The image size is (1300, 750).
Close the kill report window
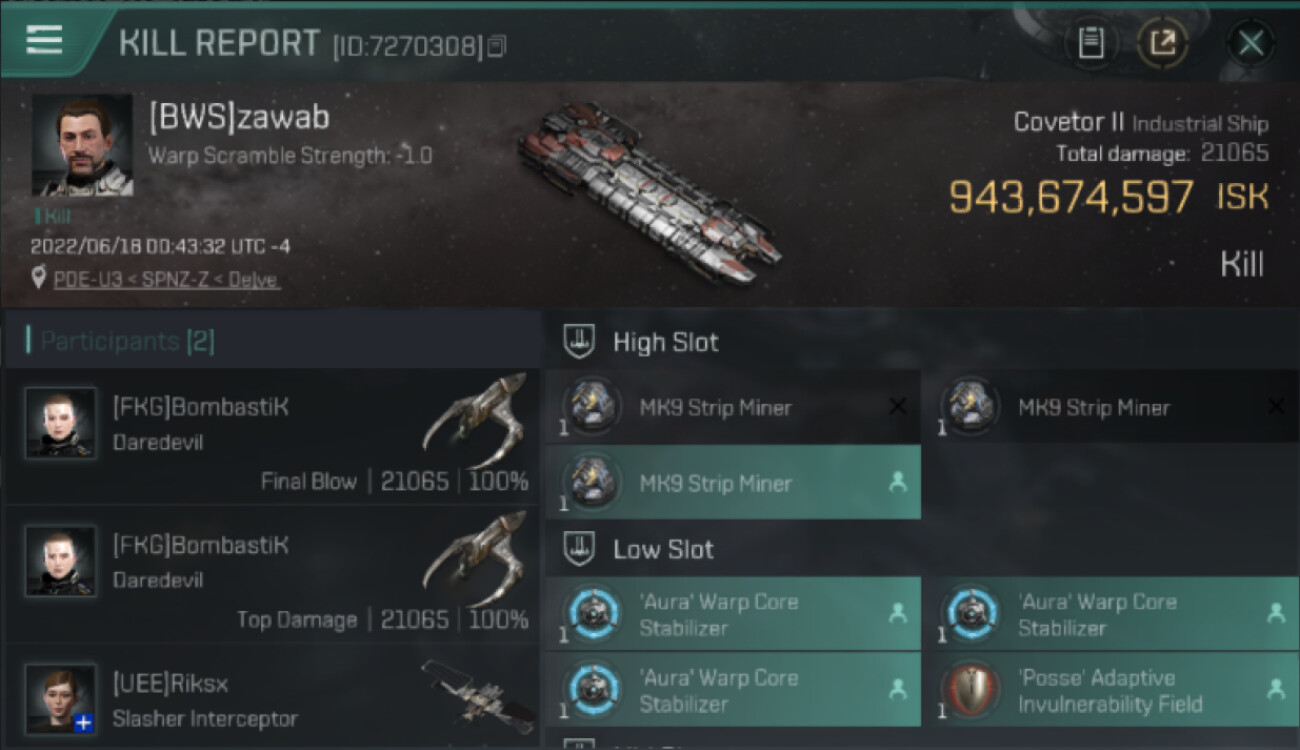click(x=1250, y=43)
